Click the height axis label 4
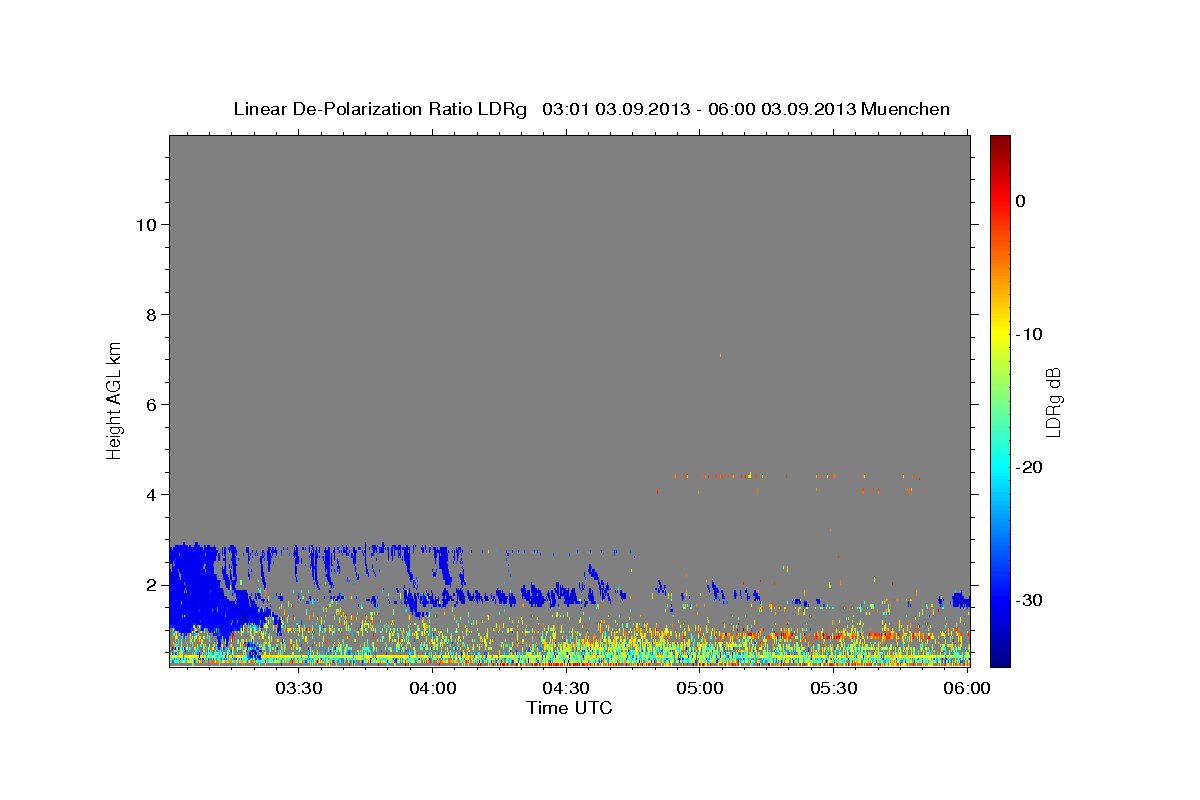Viewport: 1200px width, 800px height. 151,494
